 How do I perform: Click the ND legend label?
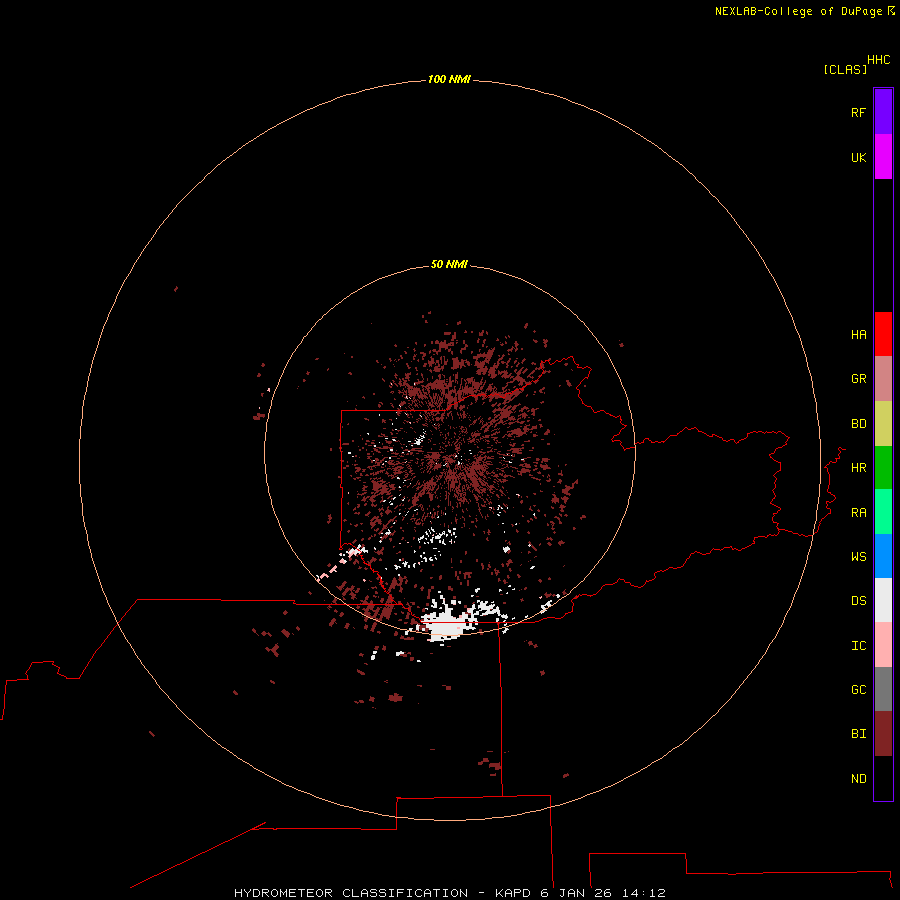(858, 778)
